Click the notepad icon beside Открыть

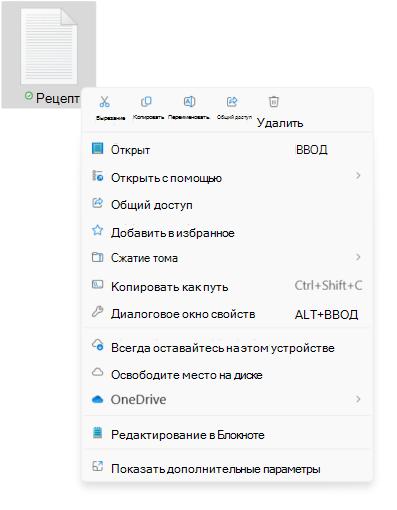97,148
